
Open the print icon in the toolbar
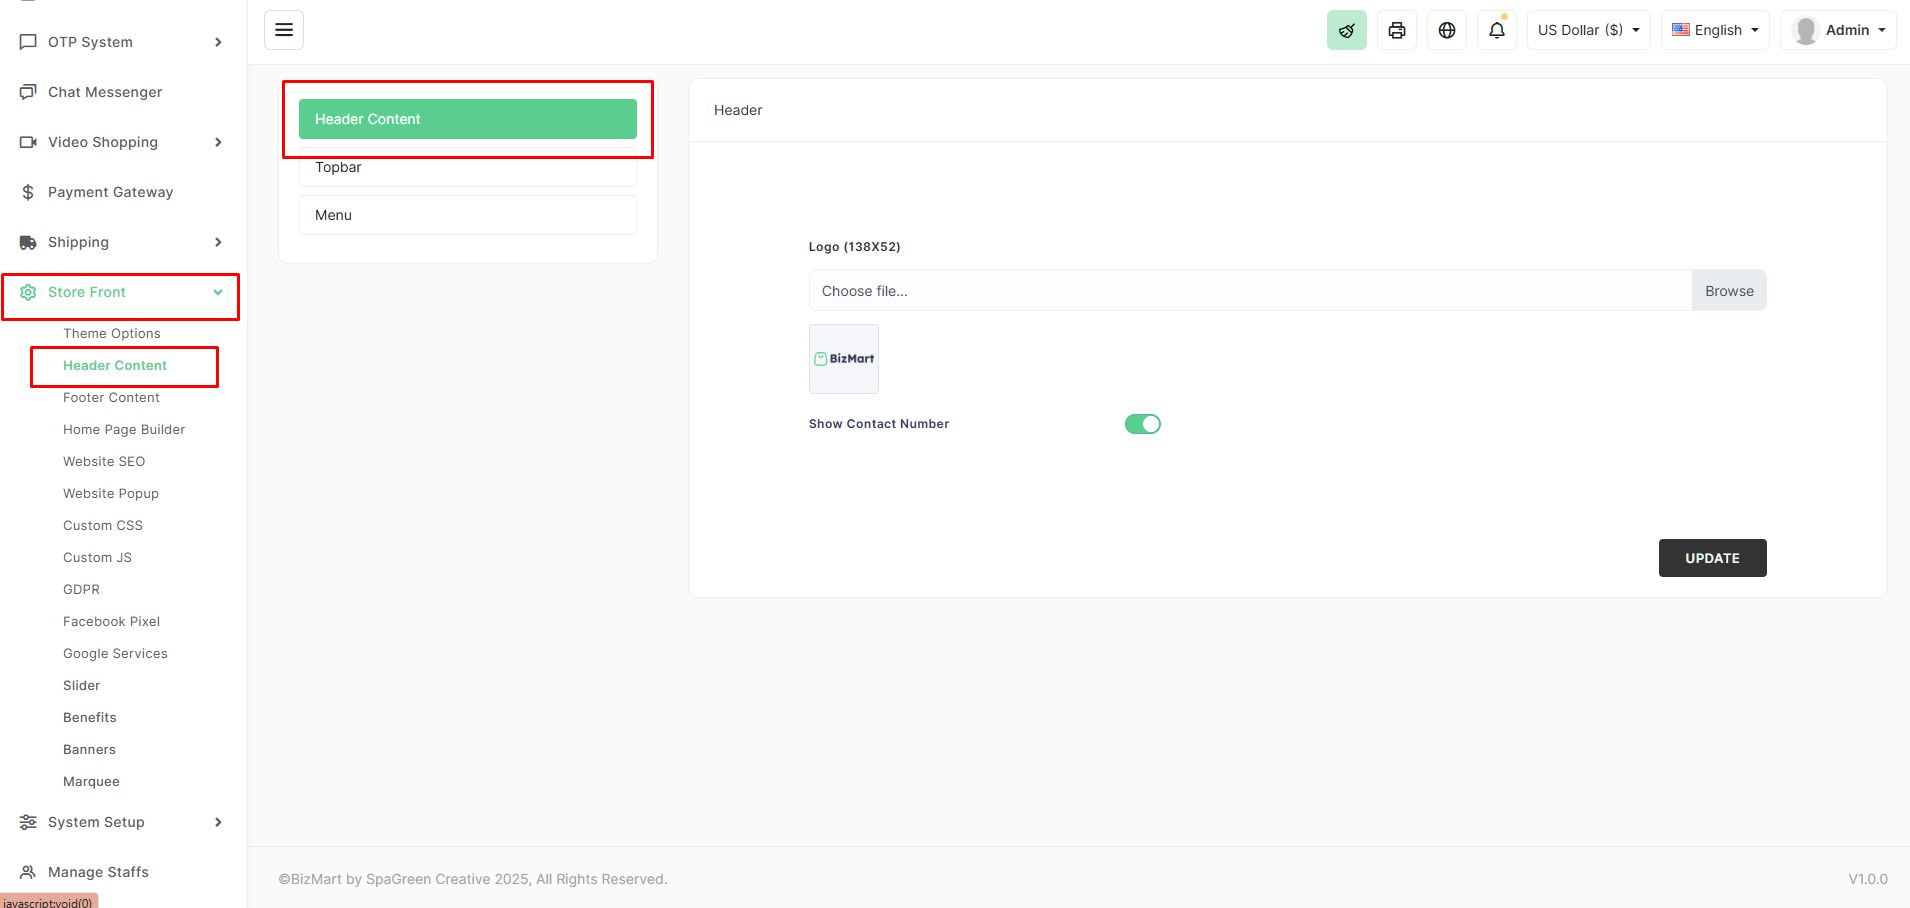(1396, 30)
